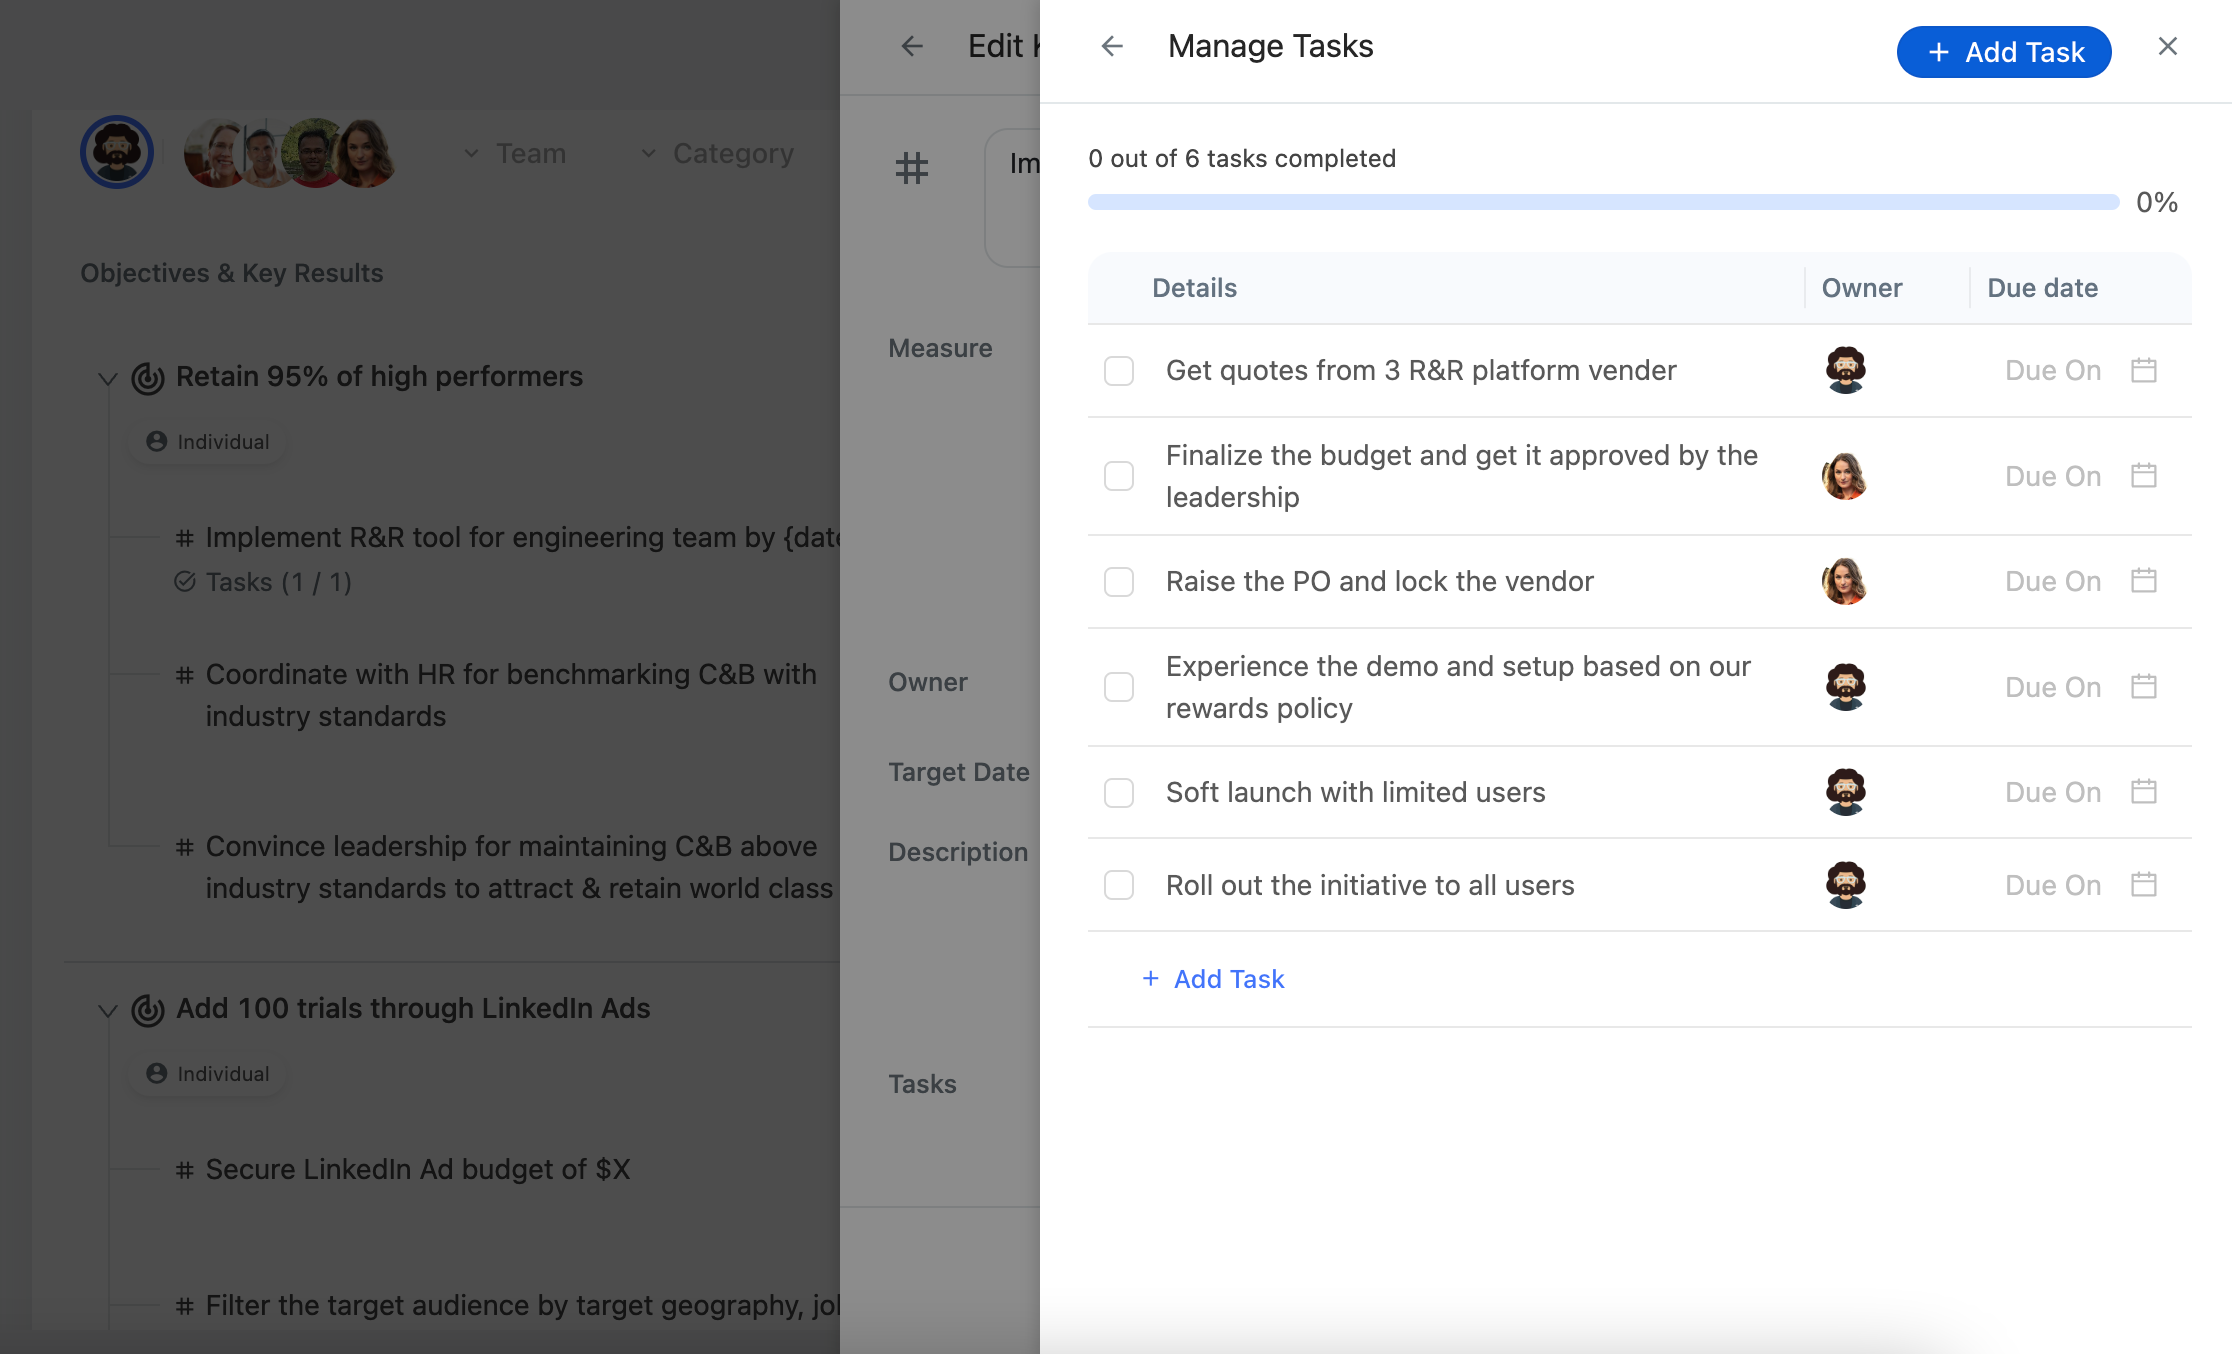The image size is (2232, 1354).
Task: Set Due On for 'Raise the PO' task
Action: tap(2053, 582)
